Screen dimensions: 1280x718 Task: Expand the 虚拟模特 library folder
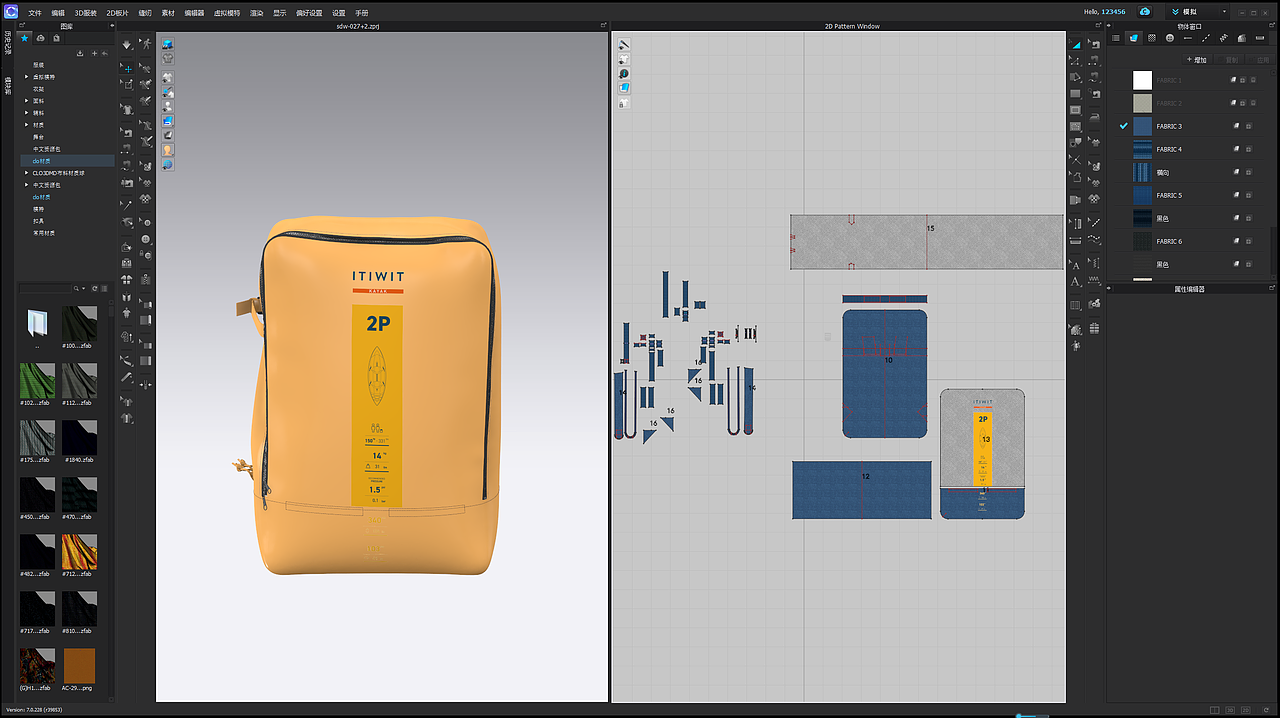click(27, 76)
